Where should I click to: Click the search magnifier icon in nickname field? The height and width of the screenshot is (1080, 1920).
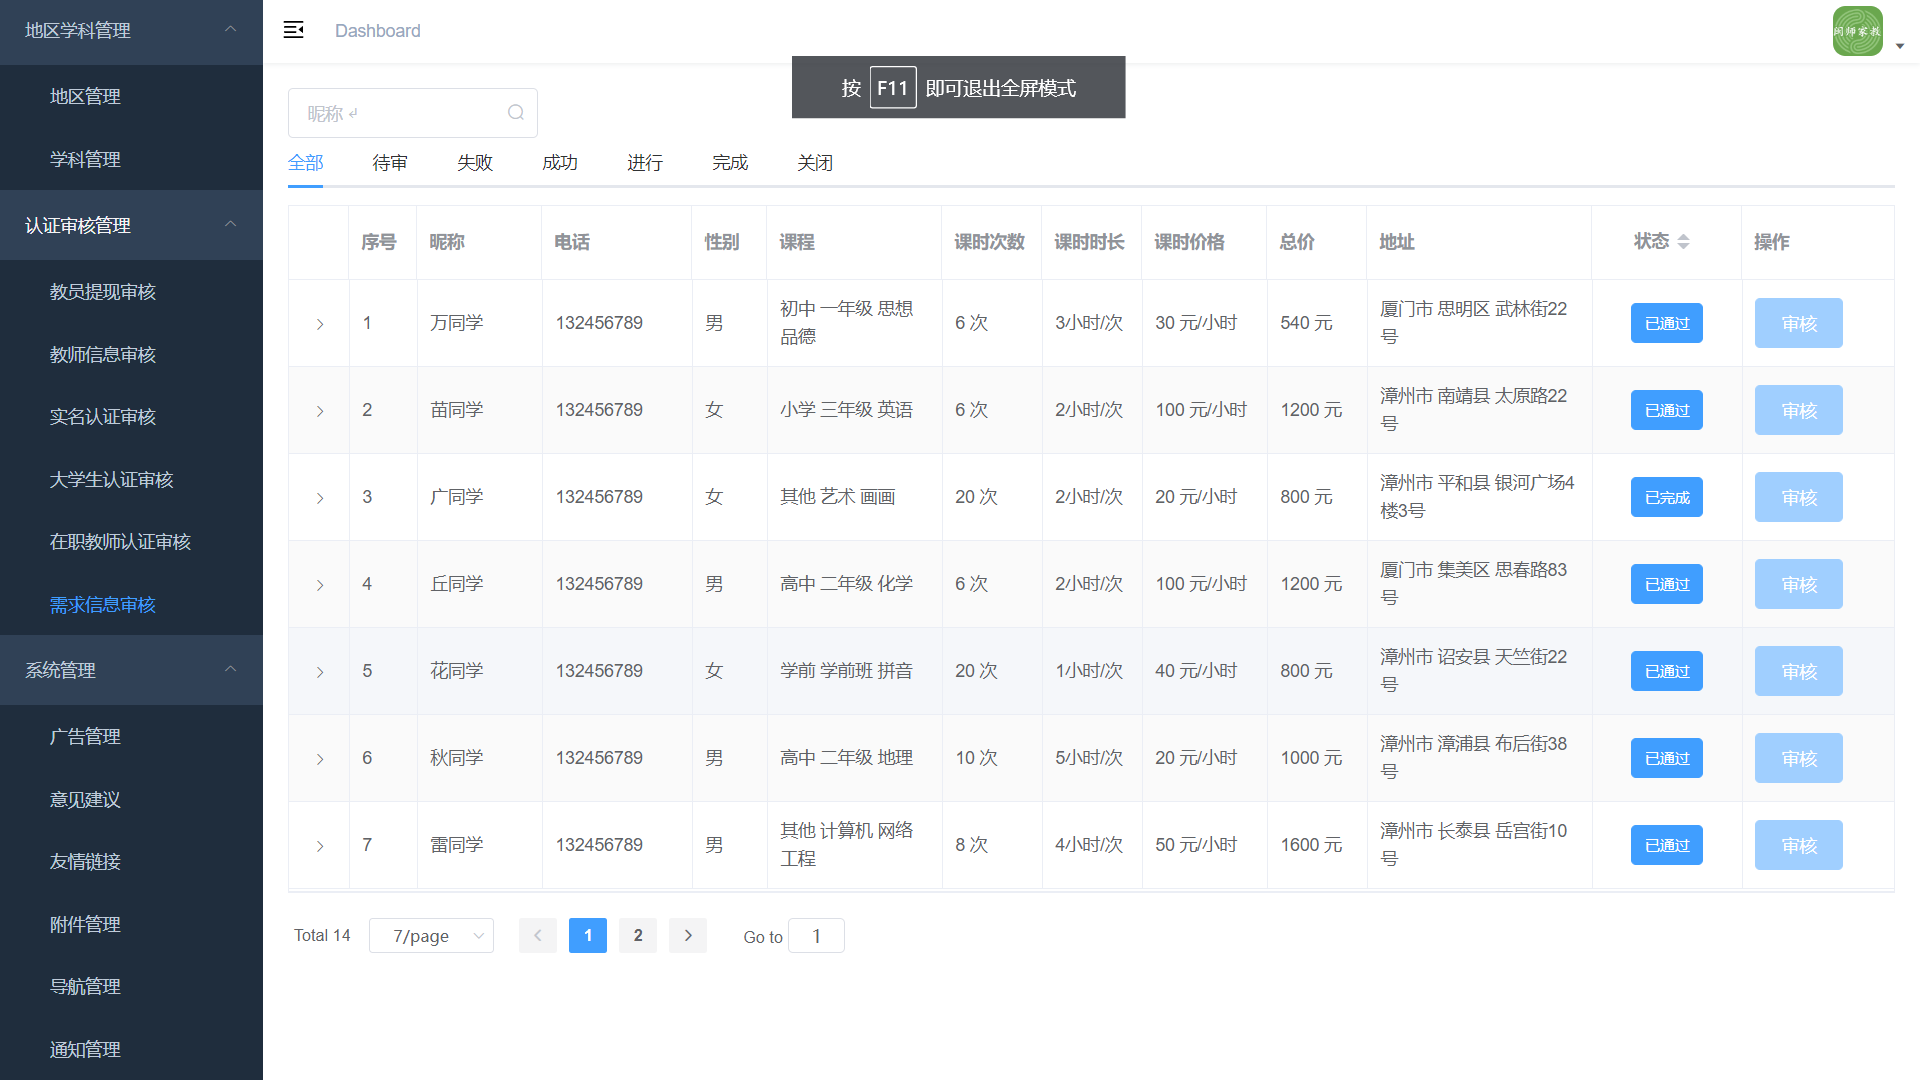[x=515, y=113]
